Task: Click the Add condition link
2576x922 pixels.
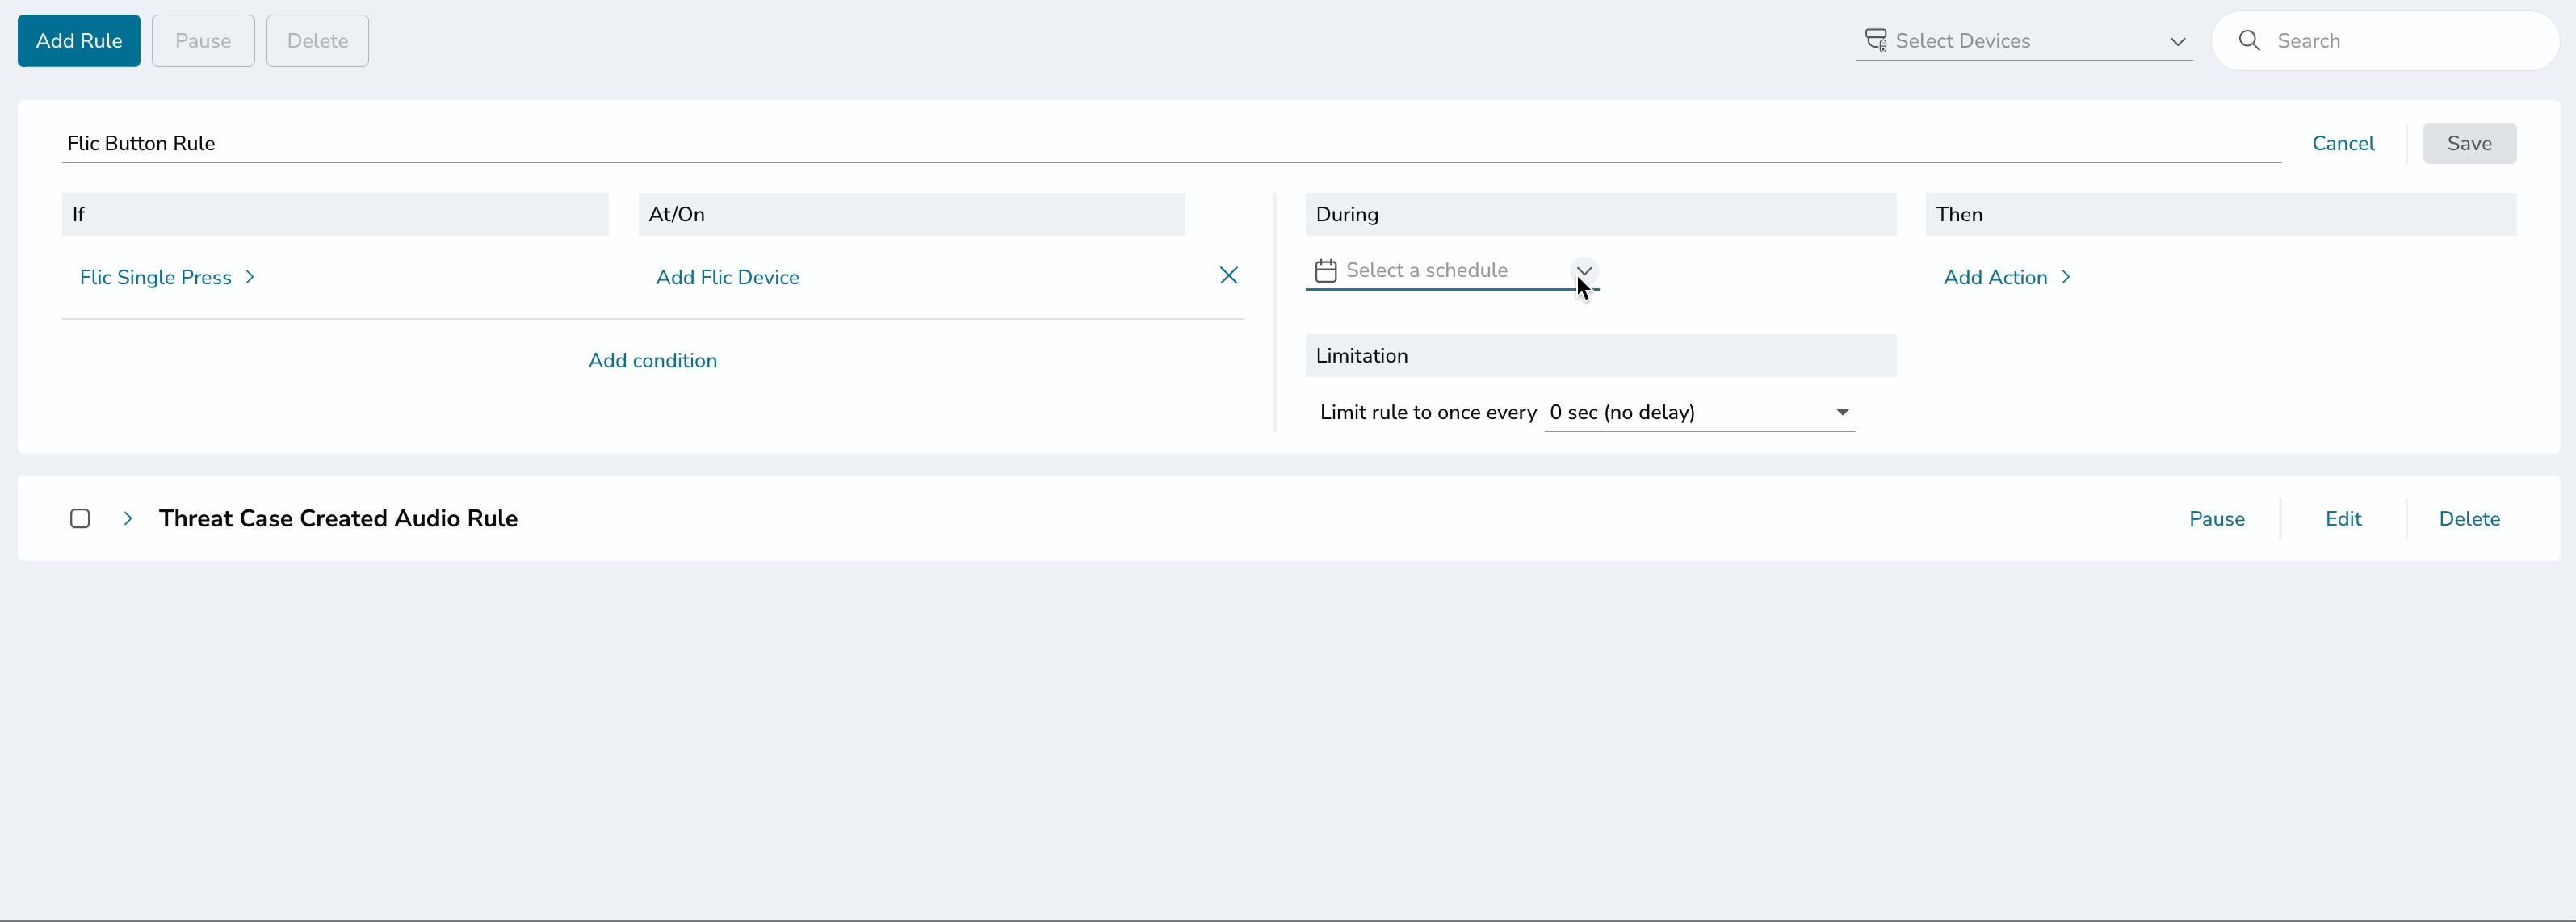Action: pyautogui.click(x=652, y=360)
